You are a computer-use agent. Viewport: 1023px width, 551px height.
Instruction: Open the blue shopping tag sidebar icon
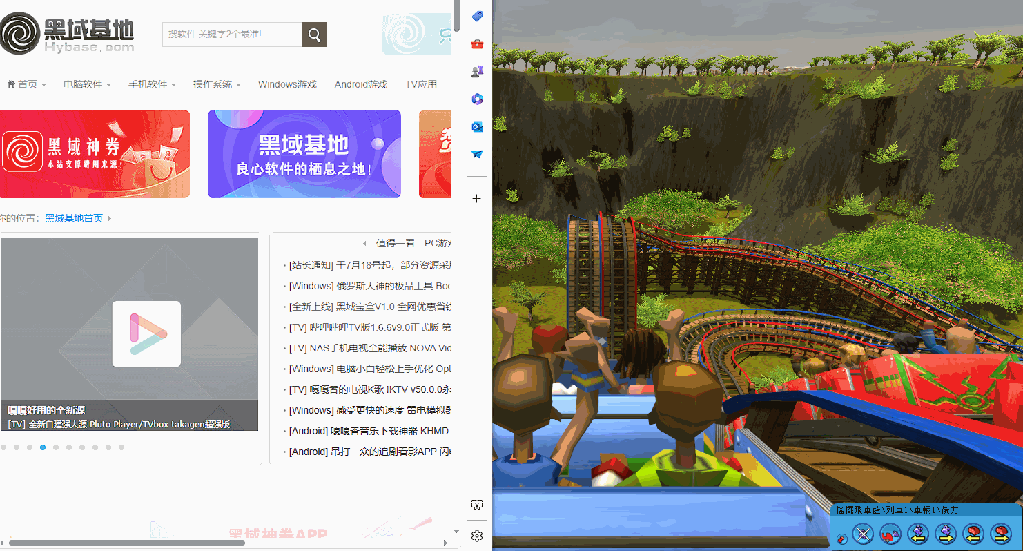pyautogui.click(x=477, y=16)
